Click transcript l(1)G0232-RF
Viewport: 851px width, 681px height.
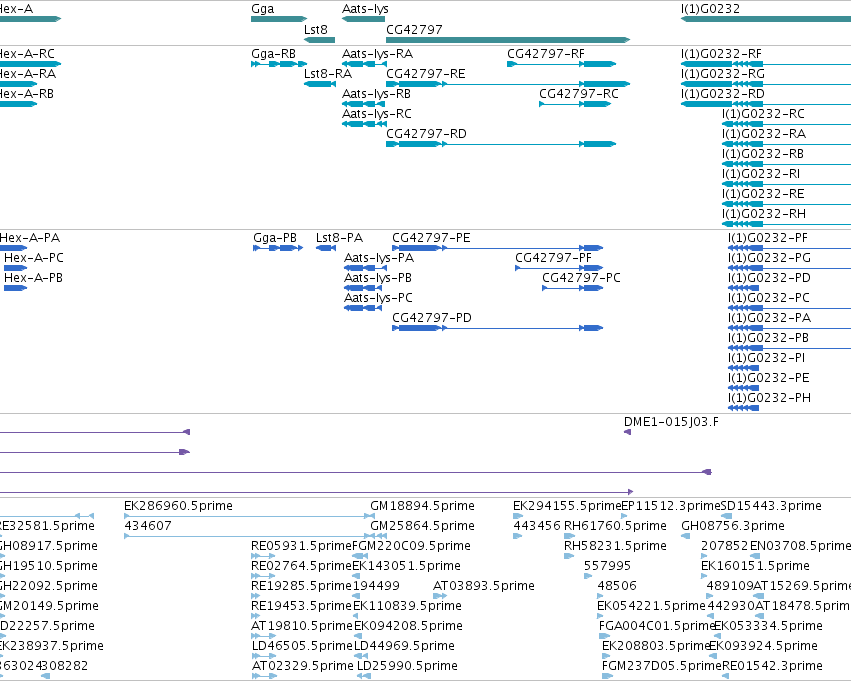click(x=766, y=64)
